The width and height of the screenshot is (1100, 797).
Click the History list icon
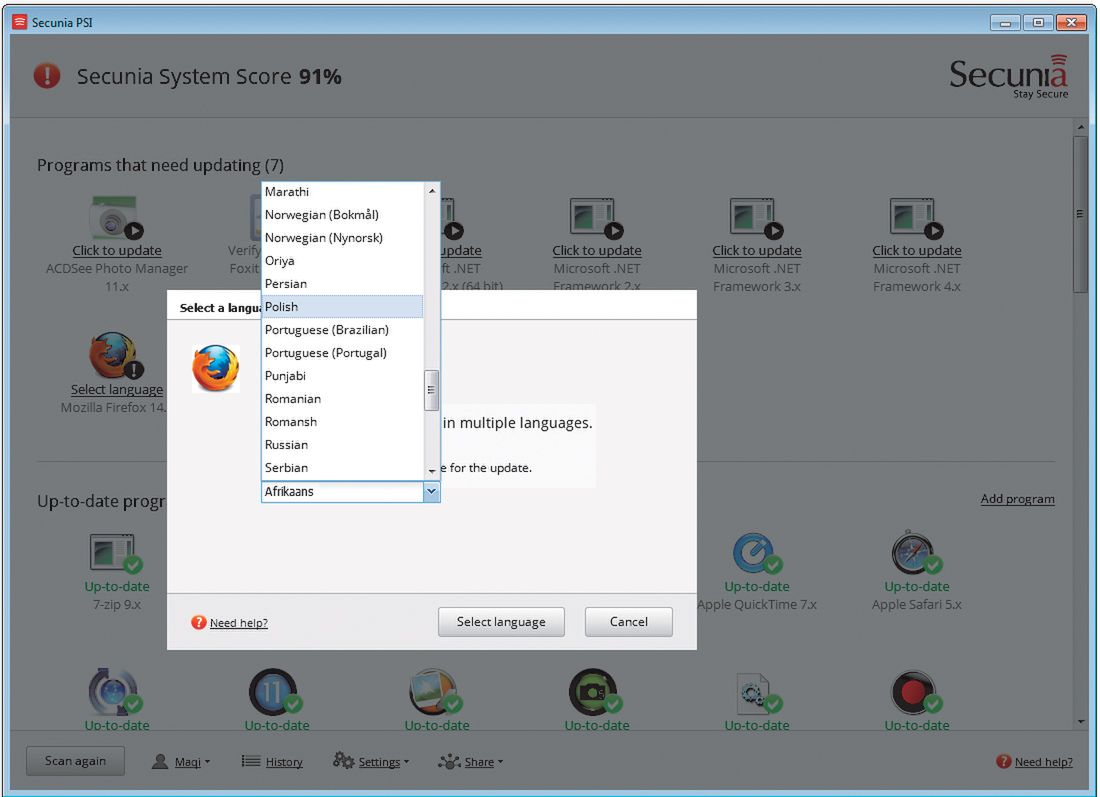(250, 761)
